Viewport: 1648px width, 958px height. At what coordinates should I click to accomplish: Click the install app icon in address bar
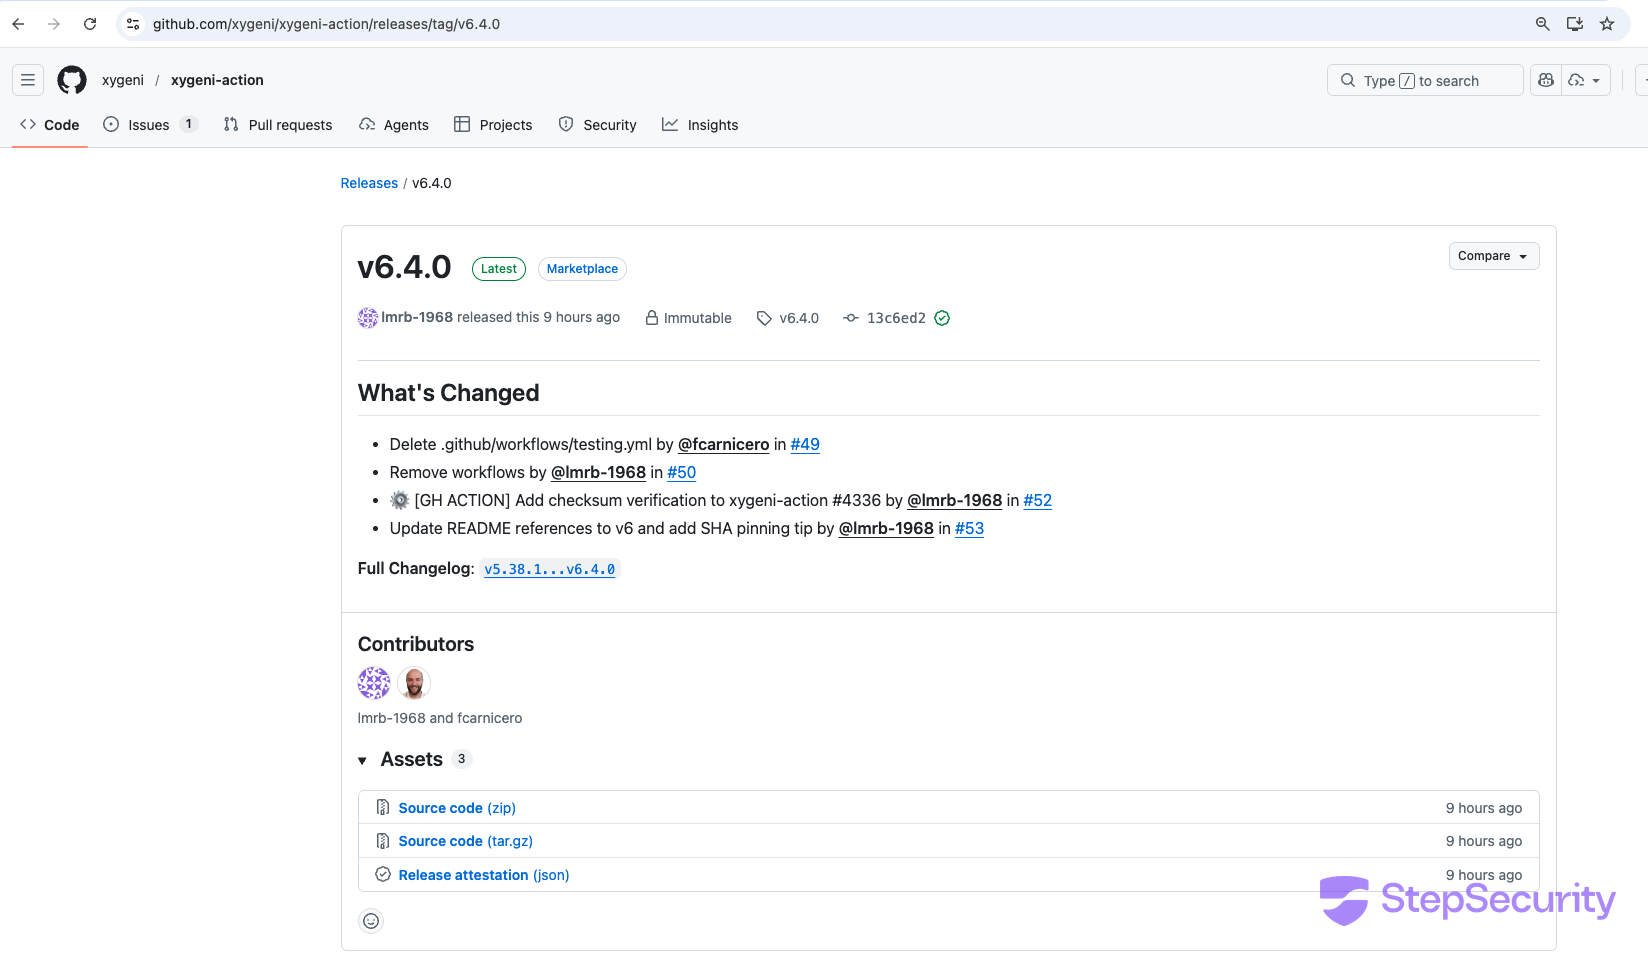pos(1575,24)
